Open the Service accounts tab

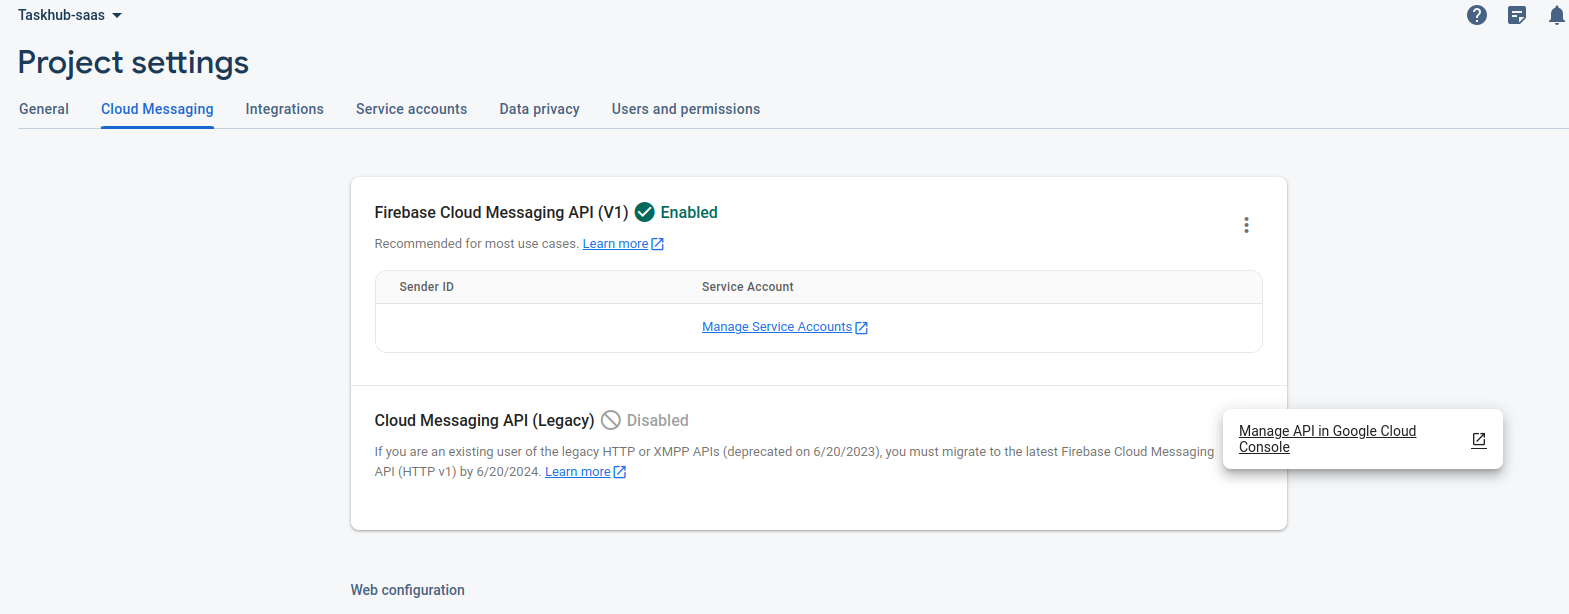pos(411,109)
